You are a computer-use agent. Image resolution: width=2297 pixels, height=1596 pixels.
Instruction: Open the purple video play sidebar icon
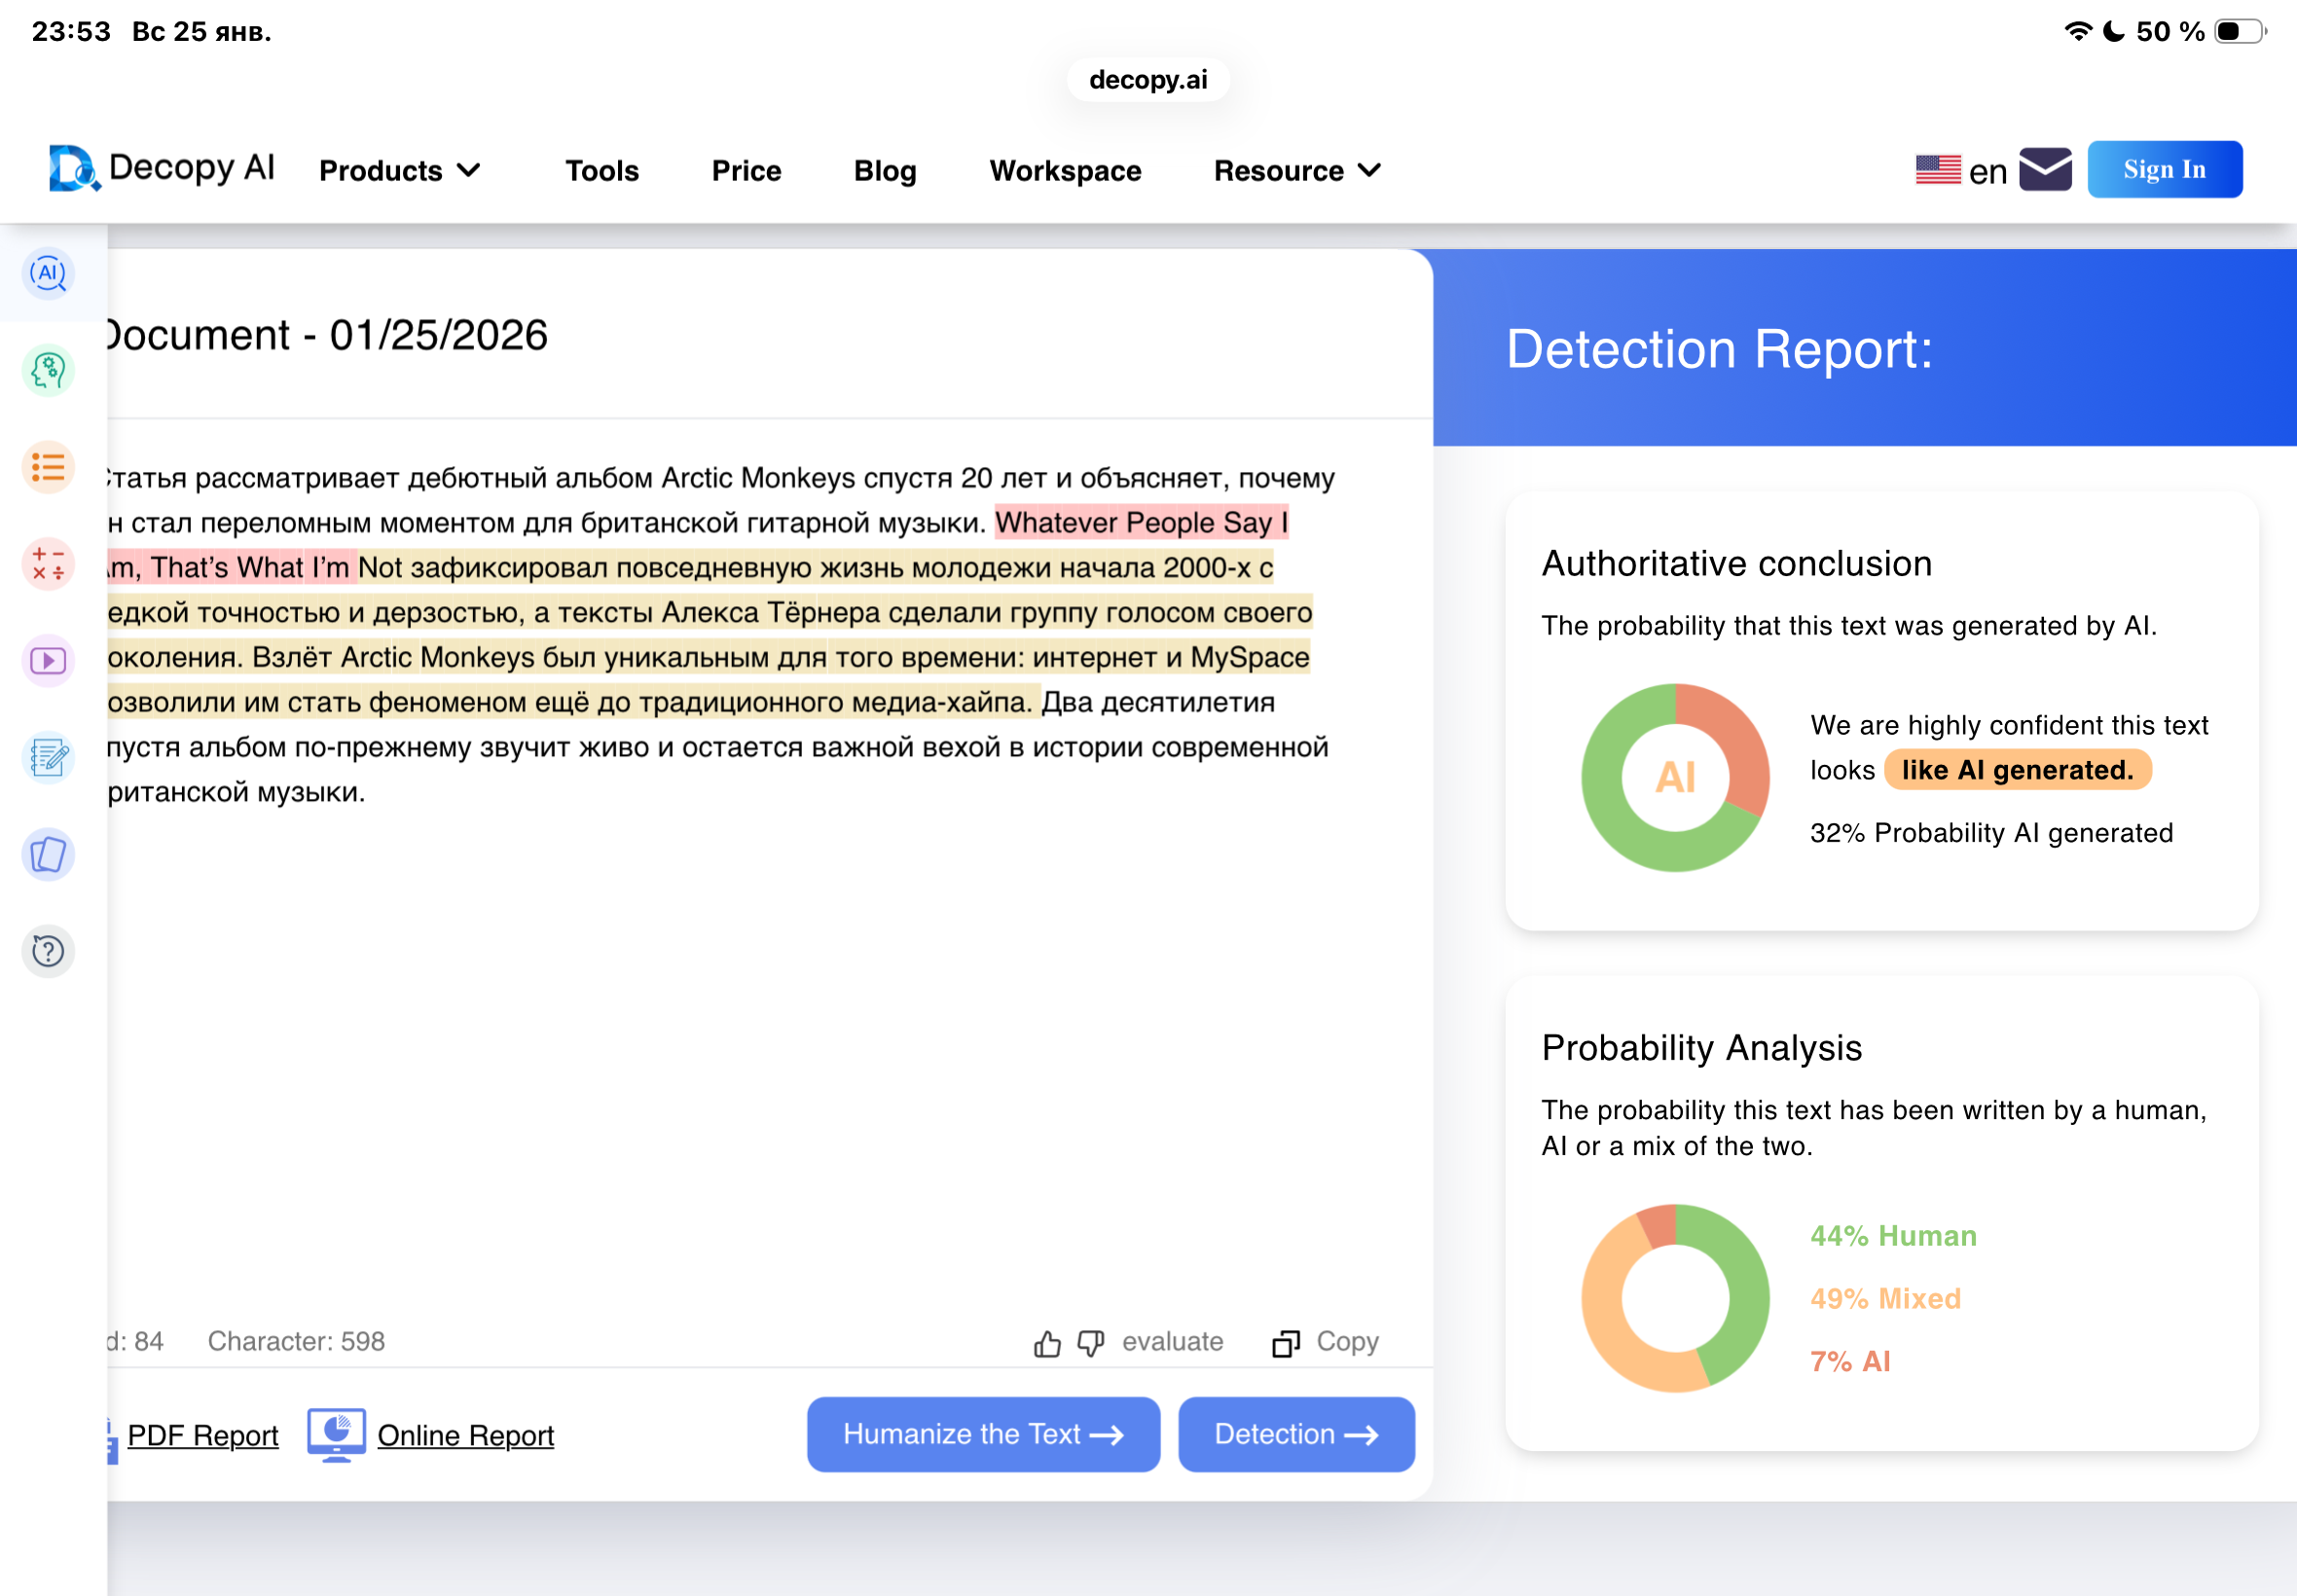48,661
